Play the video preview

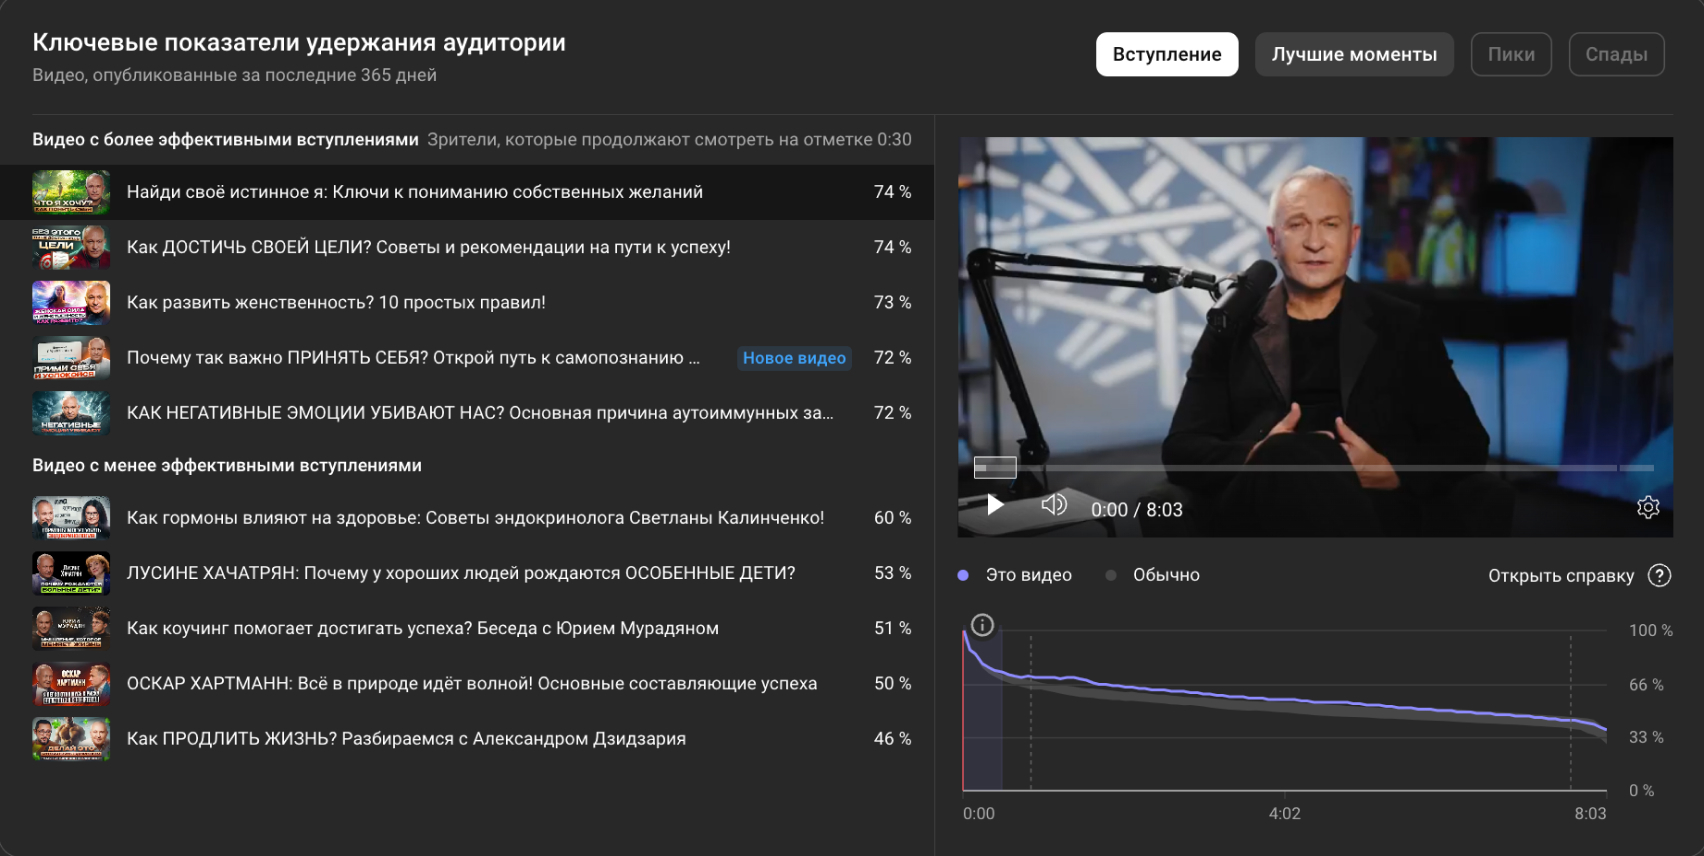995,505
